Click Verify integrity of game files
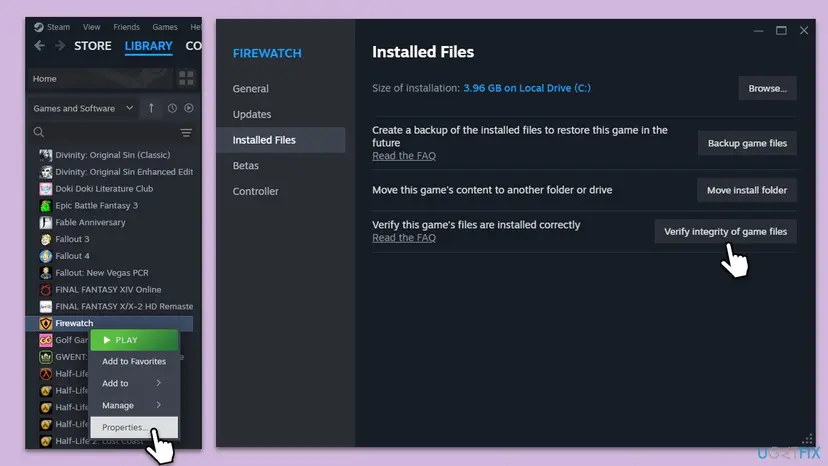The width and height of the screenshot is (828, 466). pyautogui.click(x=726, y=231)
